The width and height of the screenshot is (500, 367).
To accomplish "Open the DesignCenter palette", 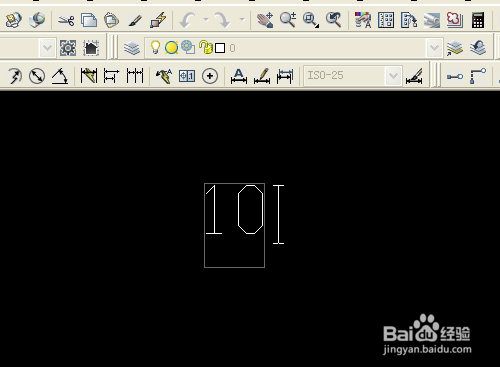I will pos(386,20).
